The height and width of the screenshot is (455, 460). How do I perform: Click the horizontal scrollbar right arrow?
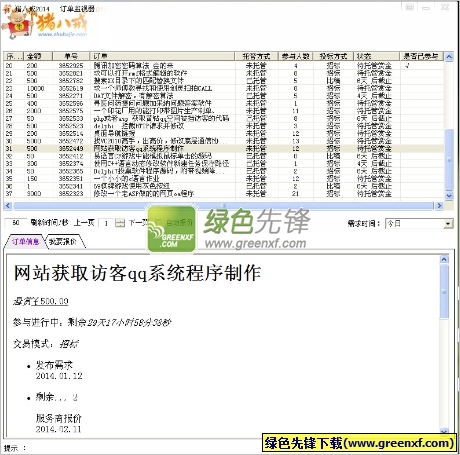(x=439, y=206)
